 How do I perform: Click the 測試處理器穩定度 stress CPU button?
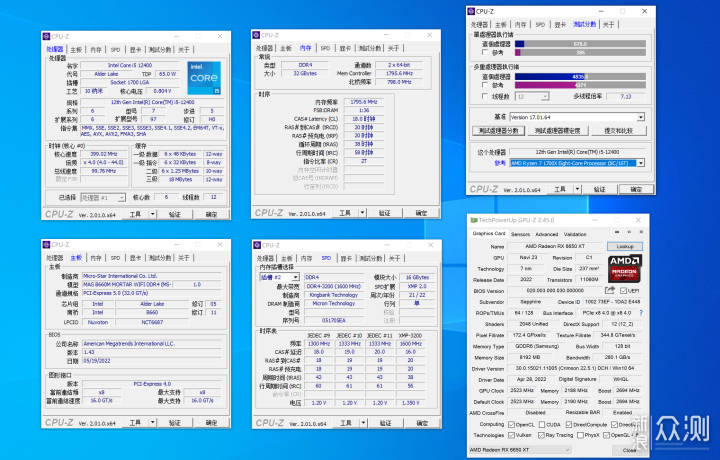point(557,131)
